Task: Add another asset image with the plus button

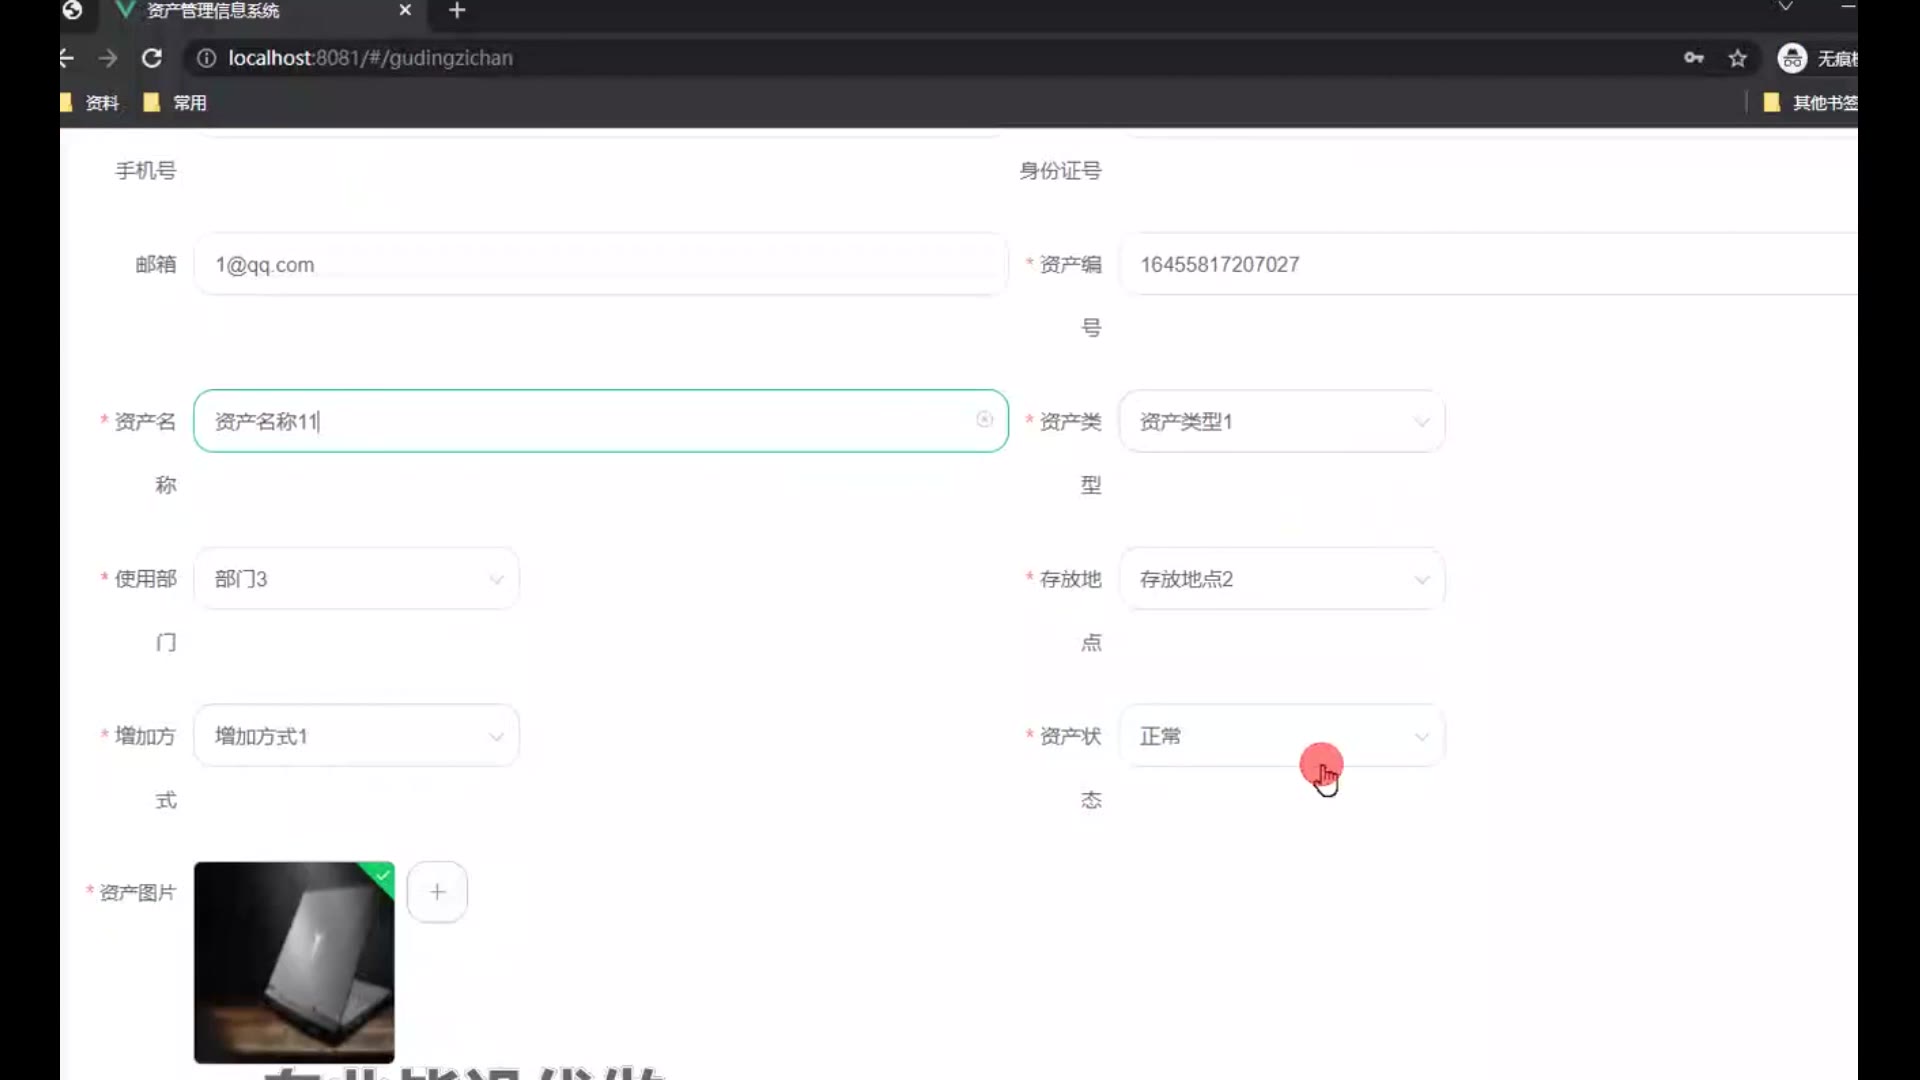Action: pyautogui.click(x=437, y=892)
